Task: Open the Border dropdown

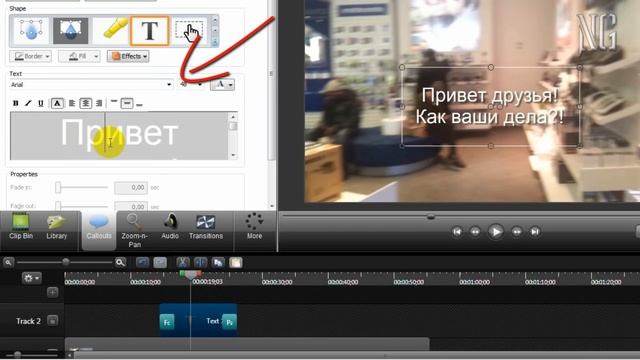Action: click(31, 56)
